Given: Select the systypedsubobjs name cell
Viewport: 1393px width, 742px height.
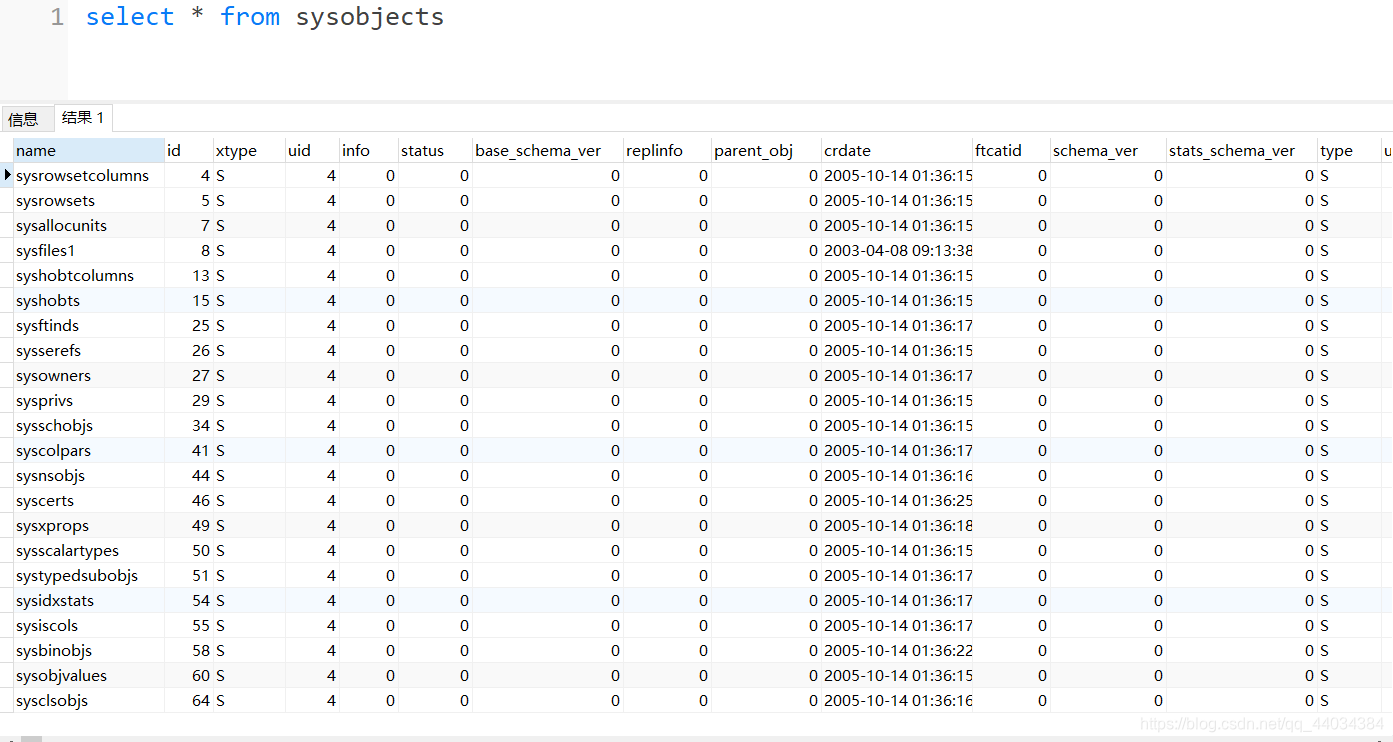Looking at the screenshot, I should [89, 575].
